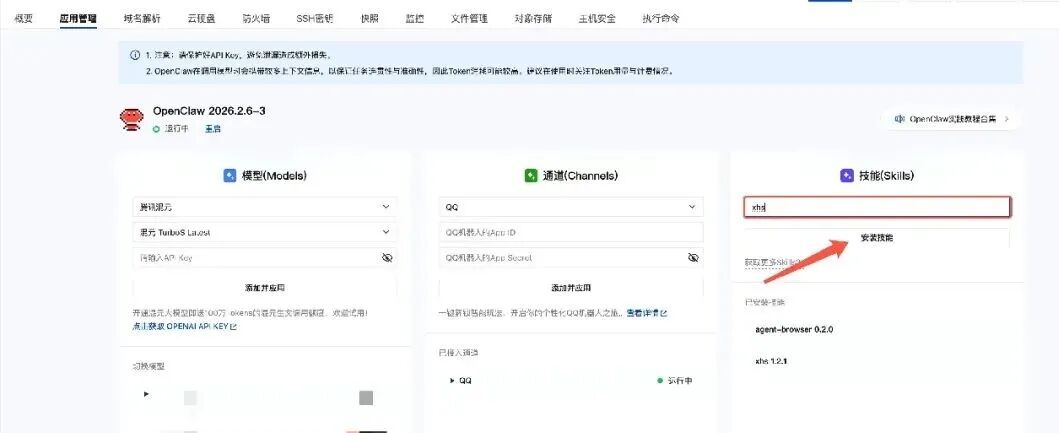Click 运行中 status of QQ channel

(x=680, y=381)
